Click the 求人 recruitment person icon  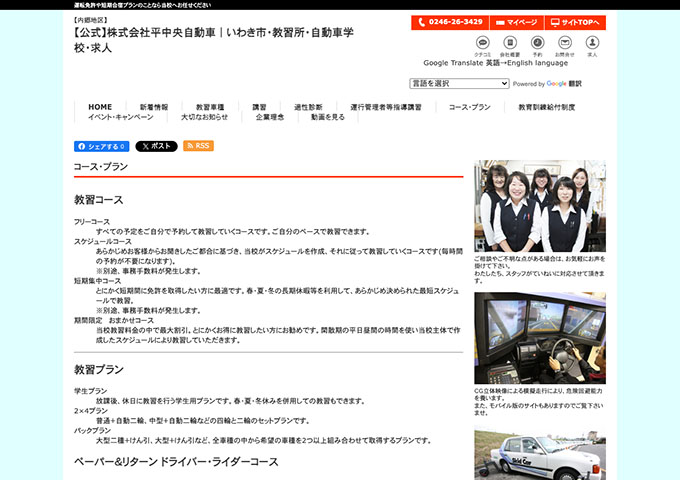(592, 43)
